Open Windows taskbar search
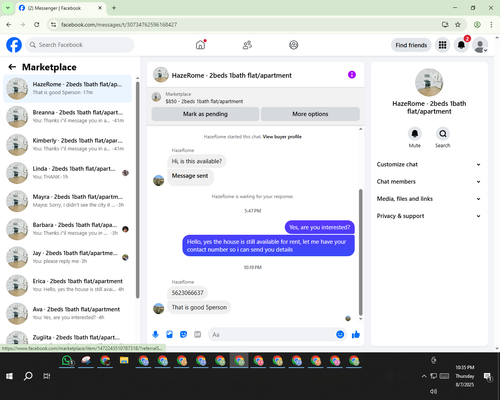500x400 pixels. click(x=28, y=376)
